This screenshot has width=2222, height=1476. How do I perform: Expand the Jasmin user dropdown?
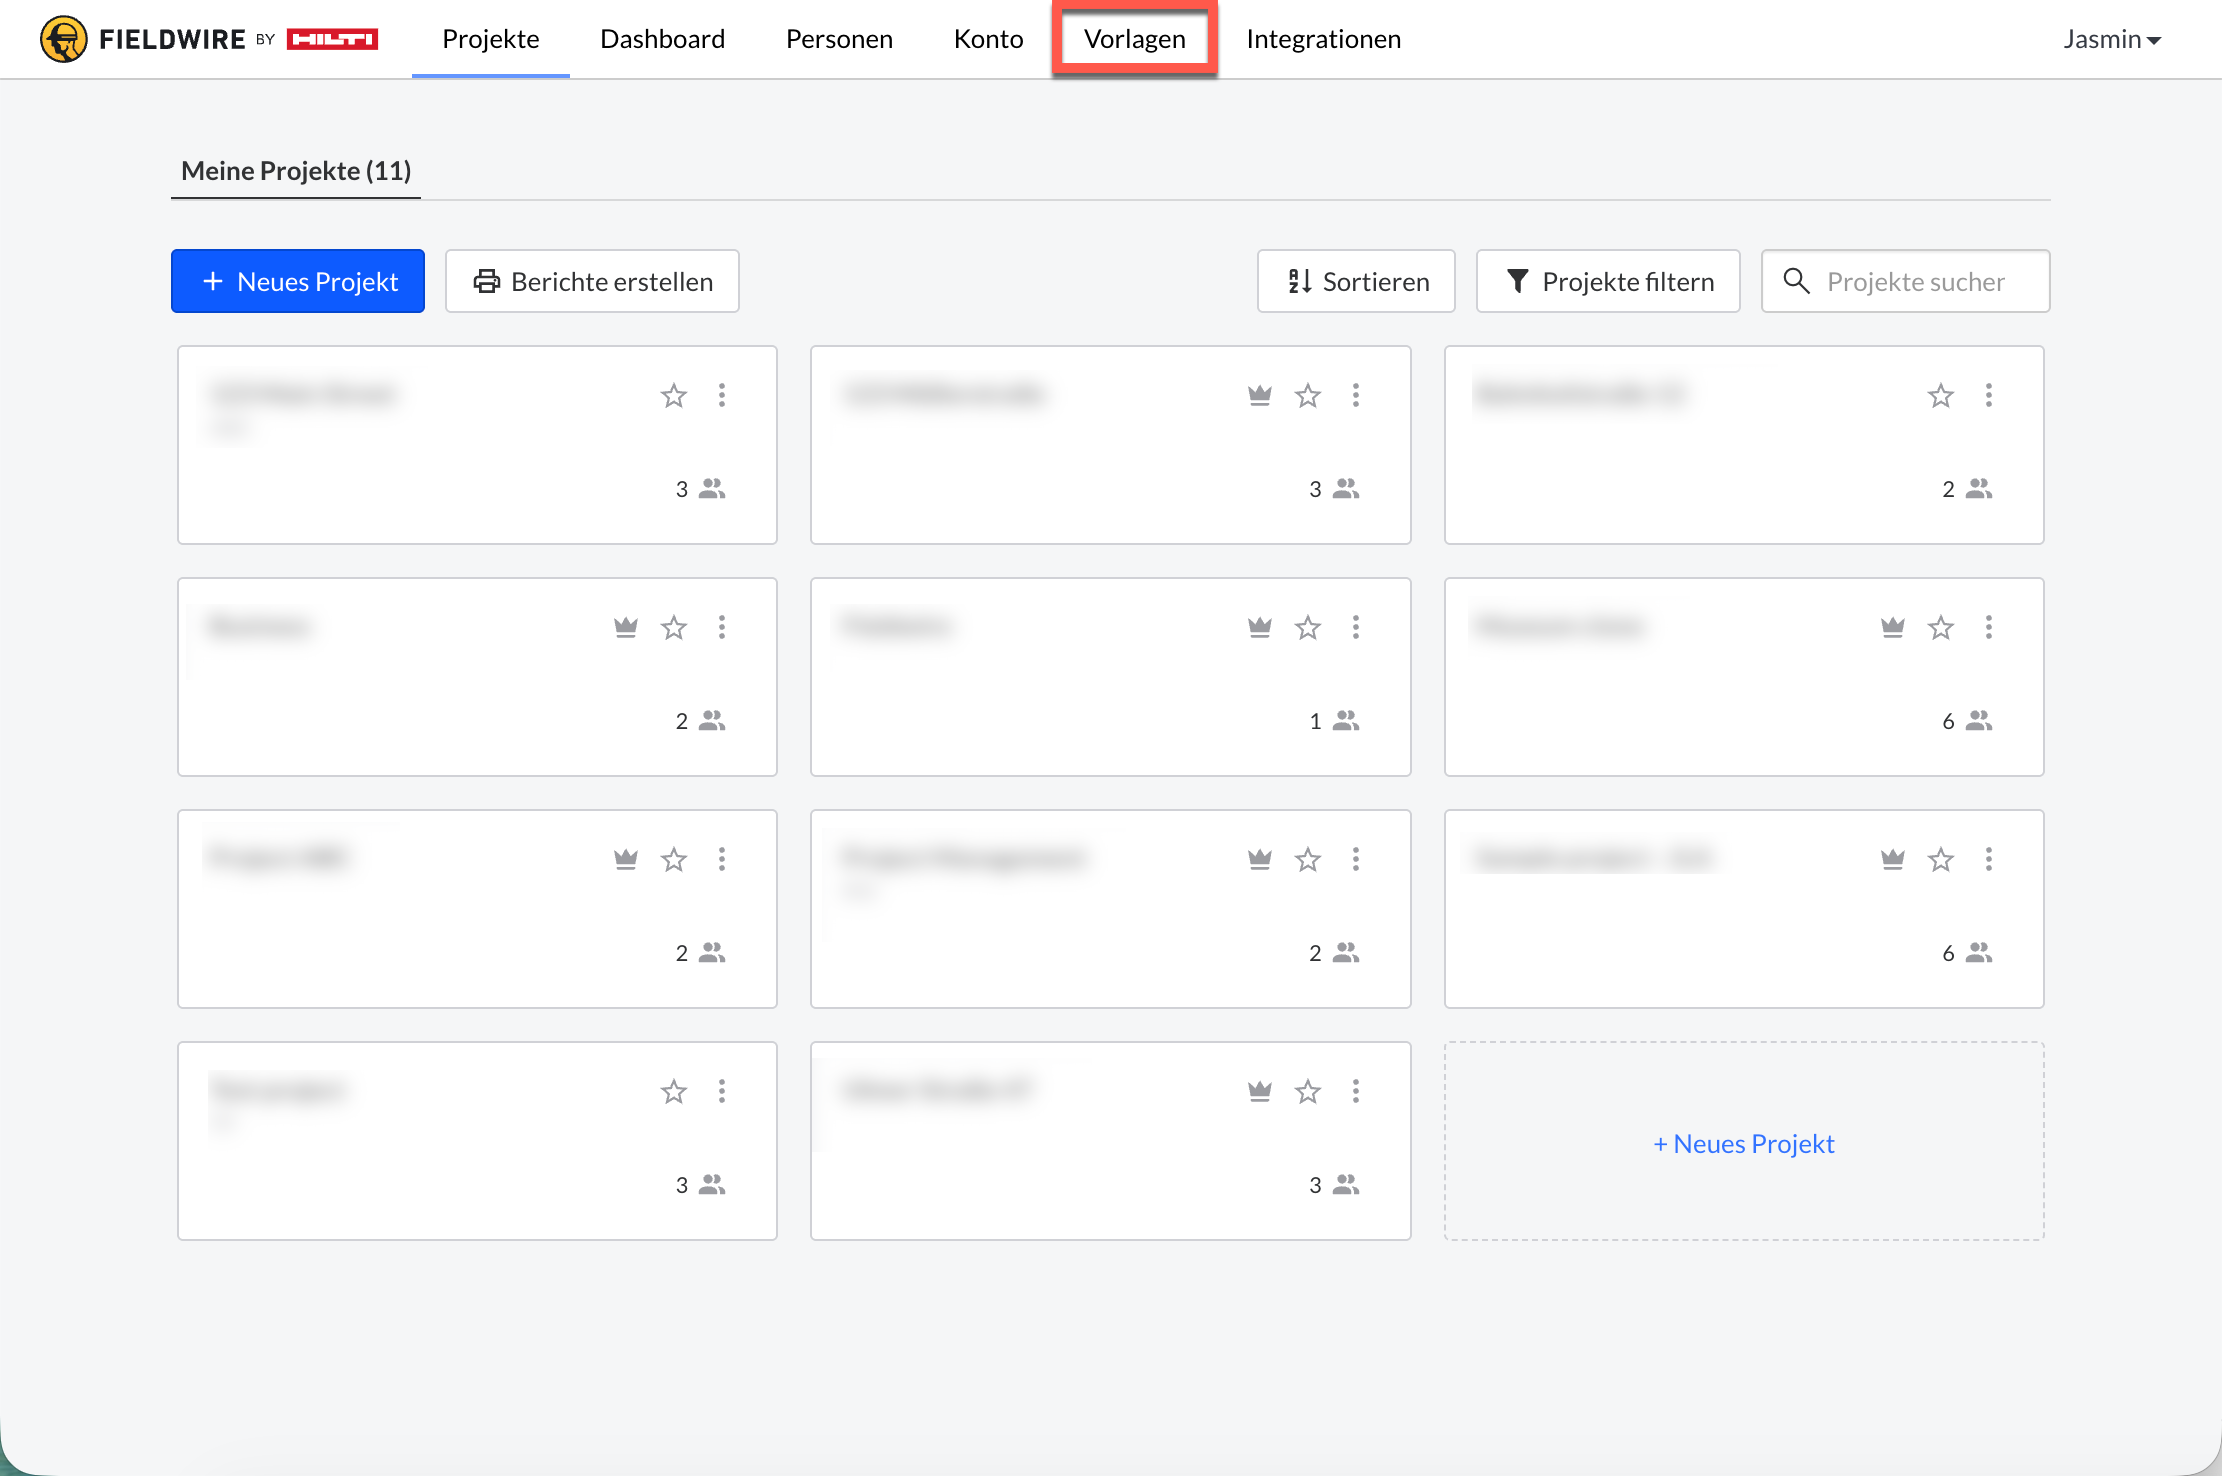2111,39
